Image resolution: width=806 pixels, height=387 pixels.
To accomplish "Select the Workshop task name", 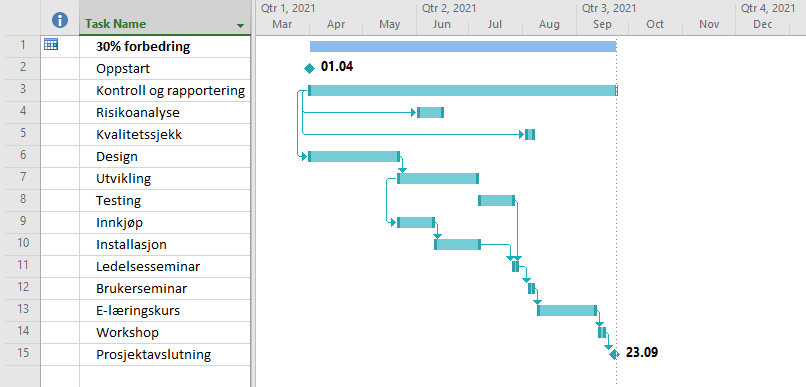I will (127, 333).
